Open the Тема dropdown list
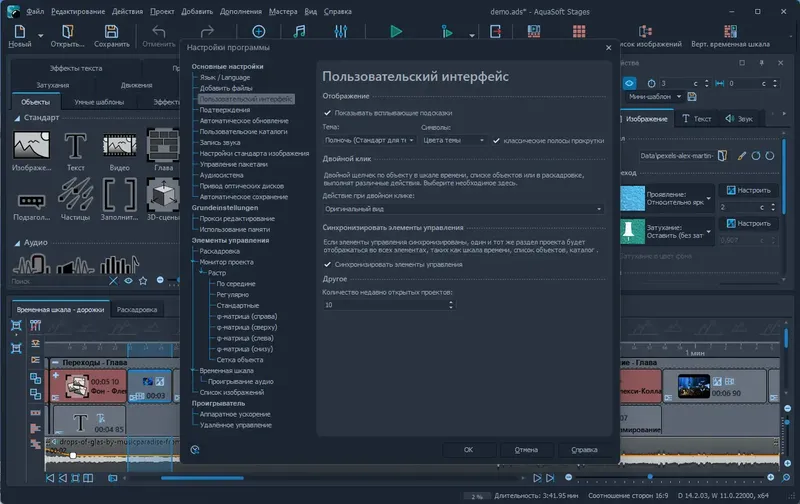The image size is (800, 504). [368, 140]
